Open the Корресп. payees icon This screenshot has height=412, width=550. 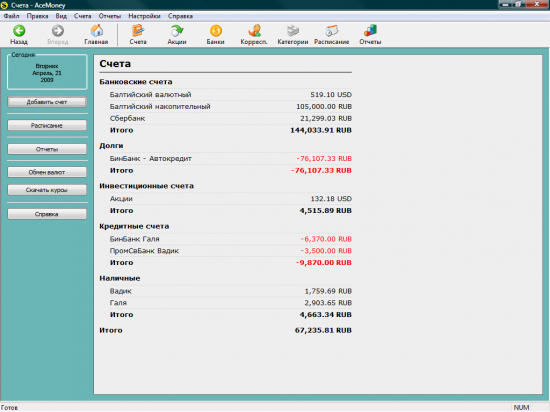click(x=254, y=31)
